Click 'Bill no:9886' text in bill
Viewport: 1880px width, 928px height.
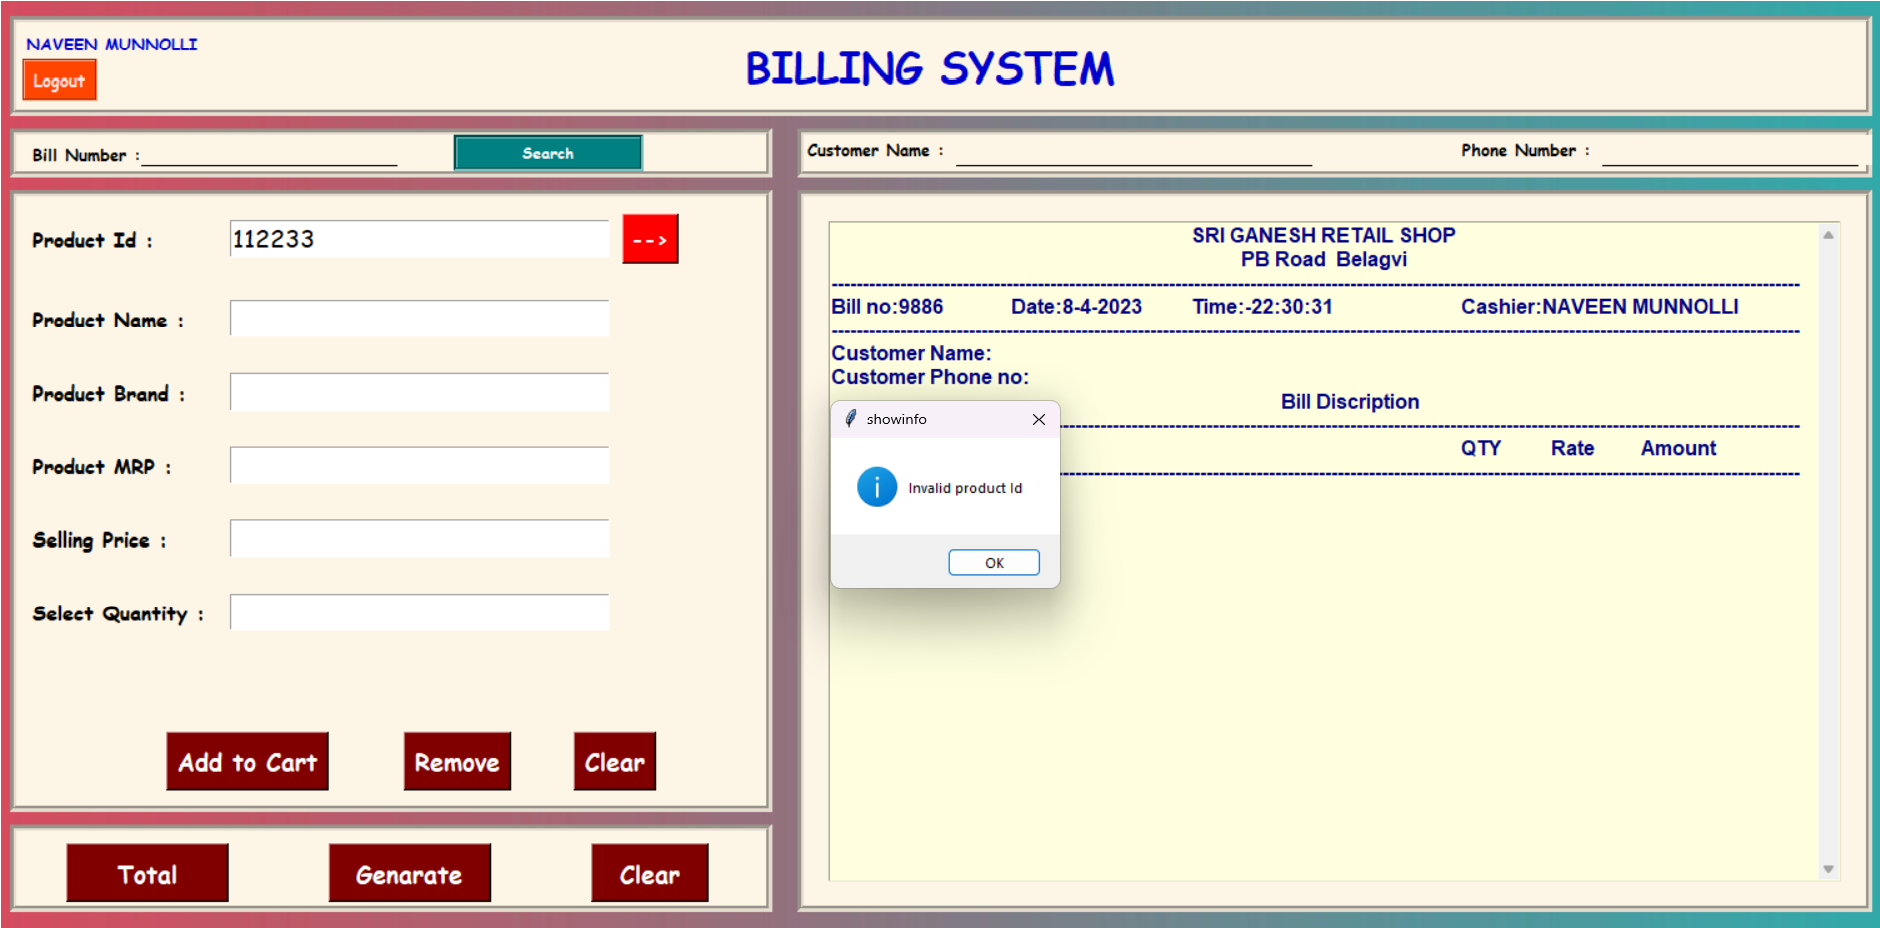point(887,307)
